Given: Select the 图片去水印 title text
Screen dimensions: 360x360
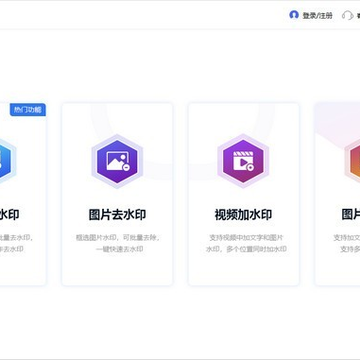Looking at the screenshot, I should [117, 215].
